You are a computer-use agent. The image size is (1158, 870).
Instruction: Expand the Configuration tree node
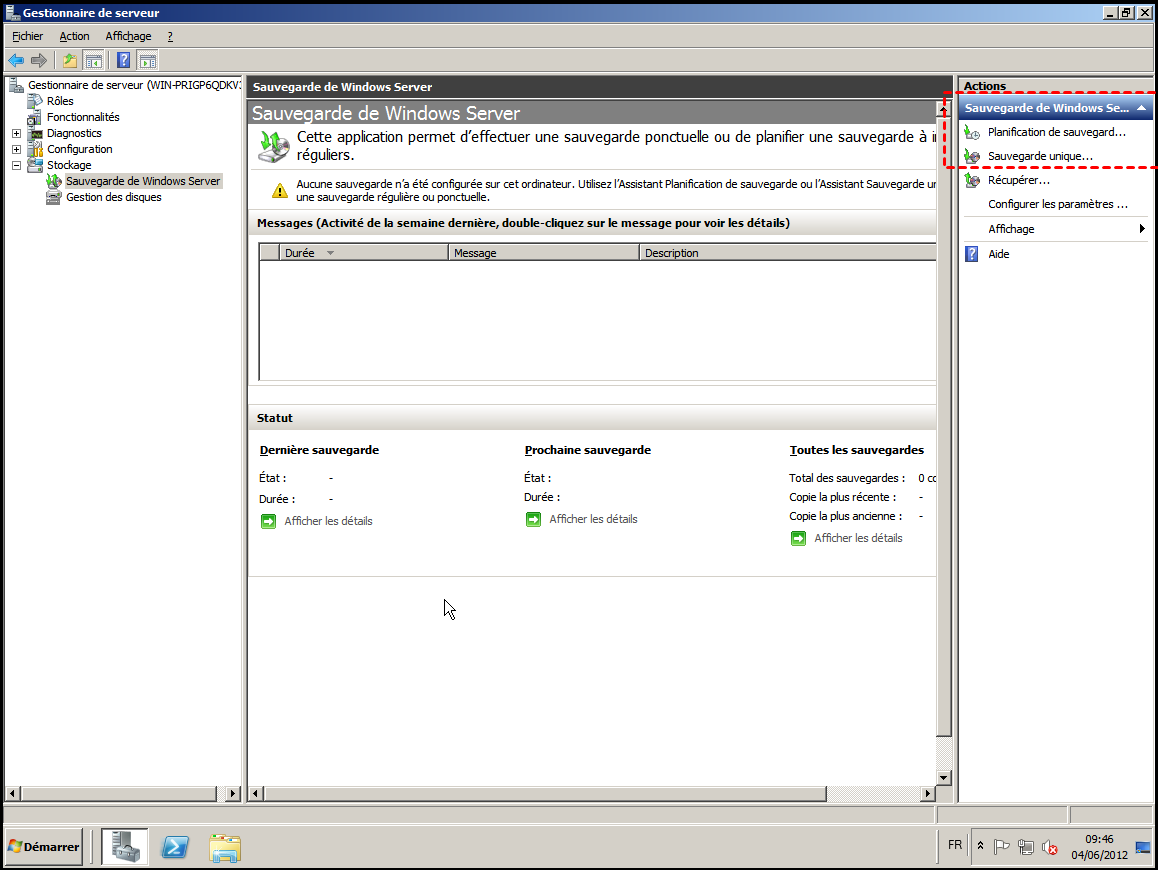click(x=16, y=149)
